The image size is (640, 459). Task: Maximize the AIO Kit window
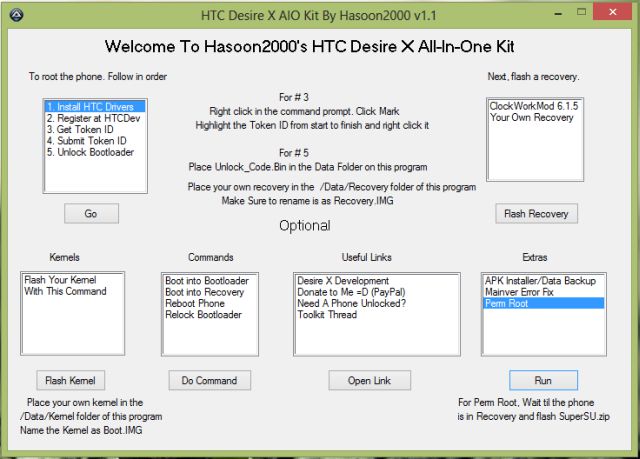(581, 12)
